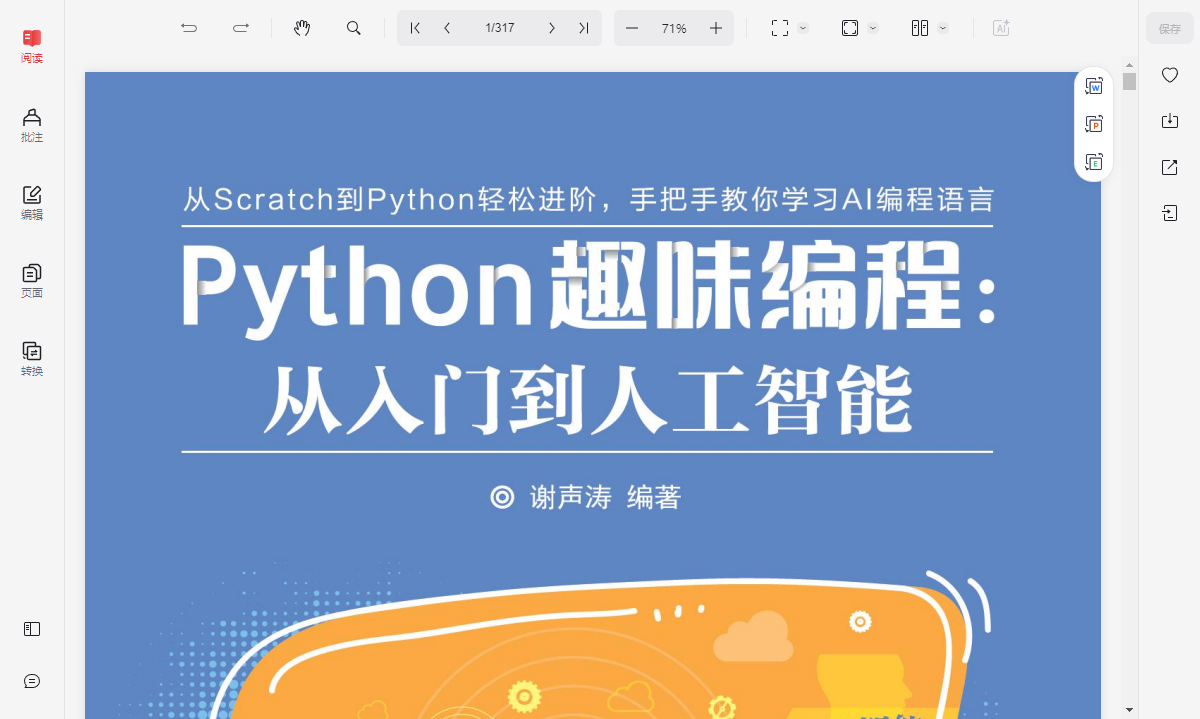Screen dimensions: 1200x719
Task: Jump to the first page
Action: point(416,28)
